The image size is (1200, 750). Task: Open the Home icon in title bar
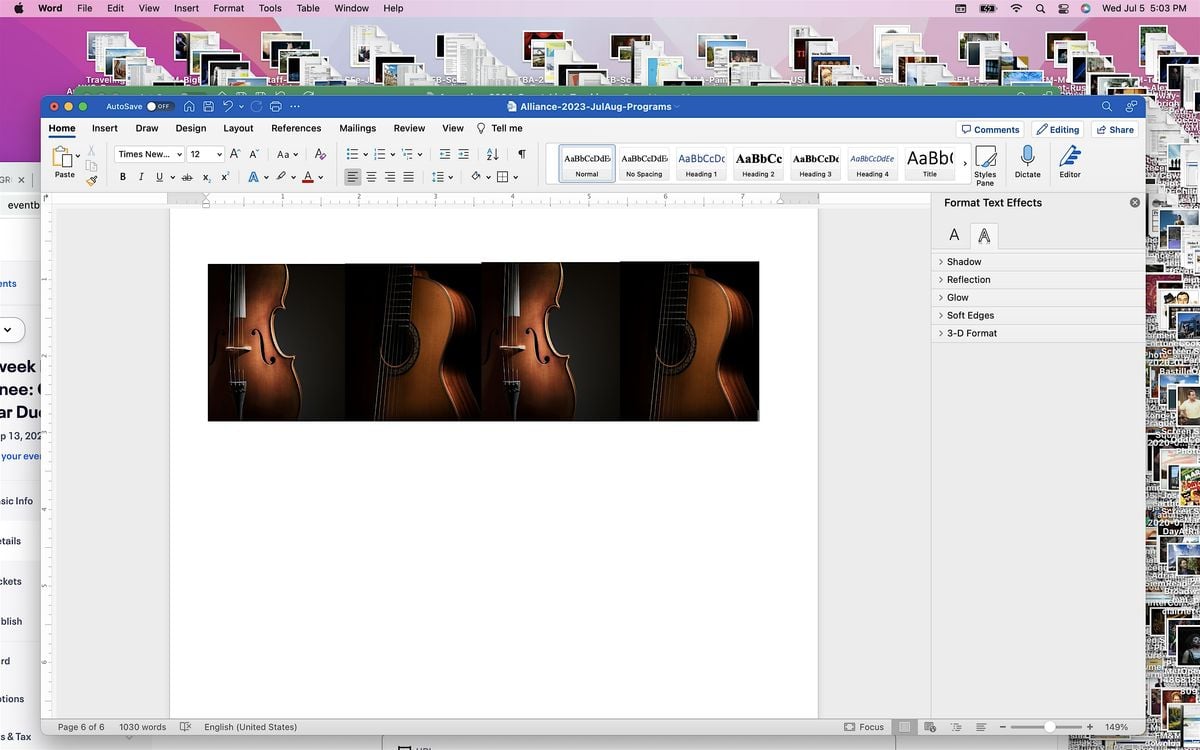(x=189, y=106)
